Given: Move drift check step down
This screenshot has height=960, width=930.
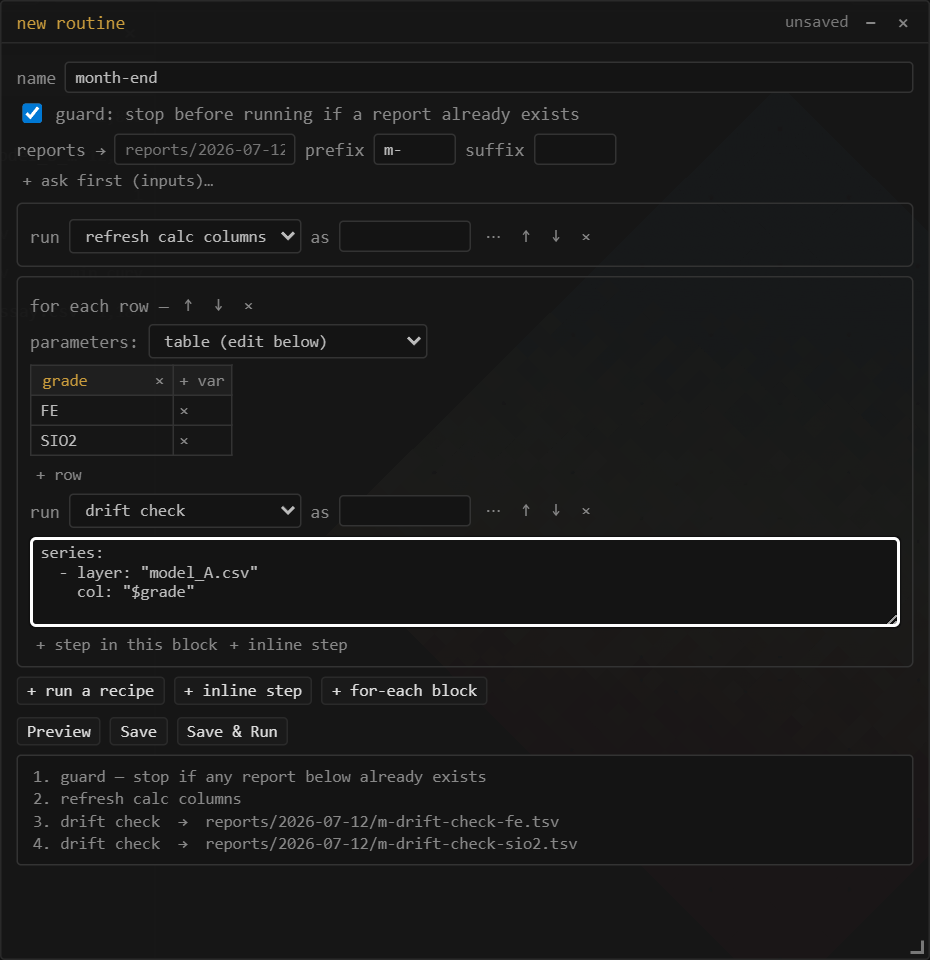Looking at the screenshot, I should (x=556, y=511).
